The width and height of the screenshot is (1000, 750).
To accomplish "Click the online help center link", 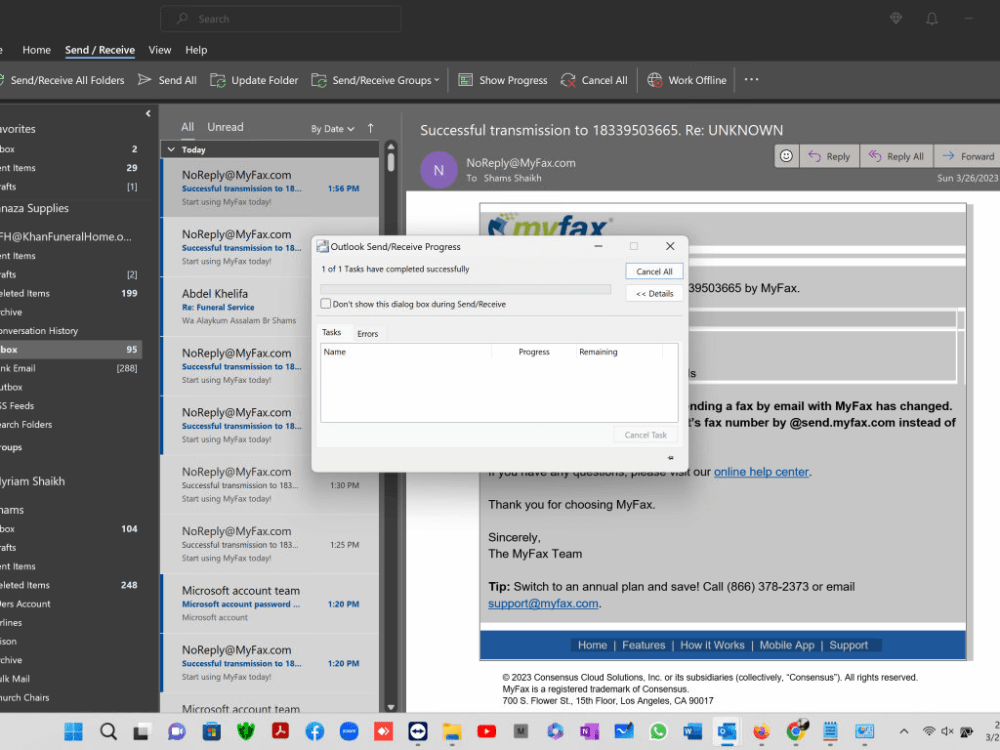I will 761,472.
